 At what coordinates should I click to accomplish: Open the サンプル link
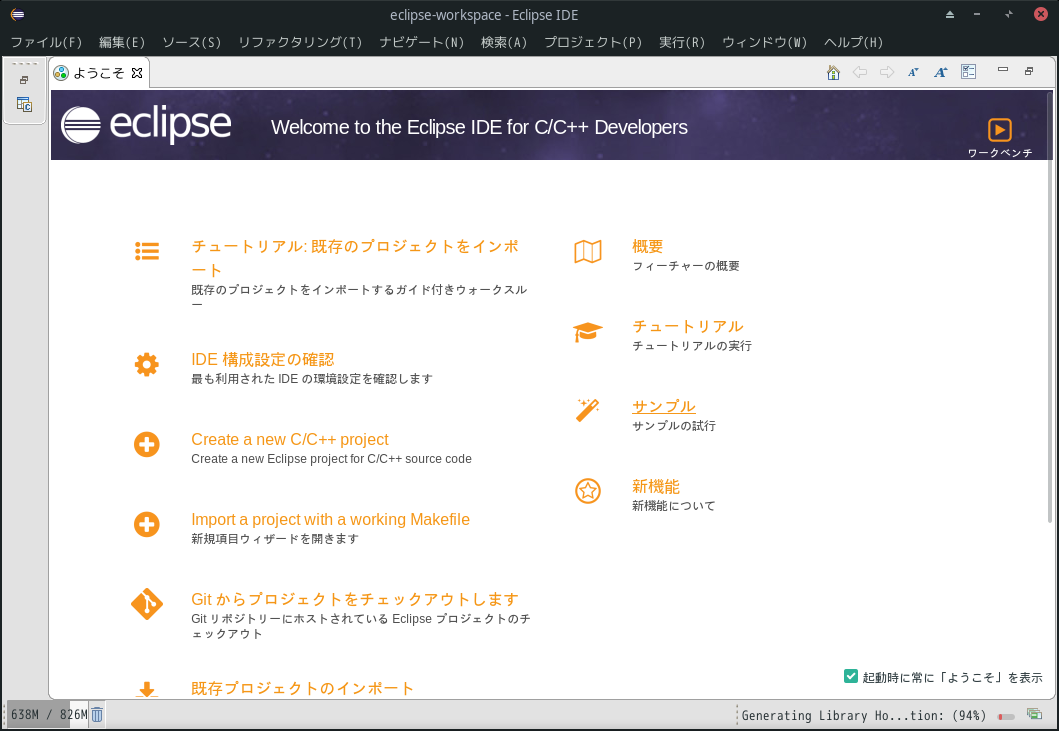pyautogui.click(x=663, y=406)
